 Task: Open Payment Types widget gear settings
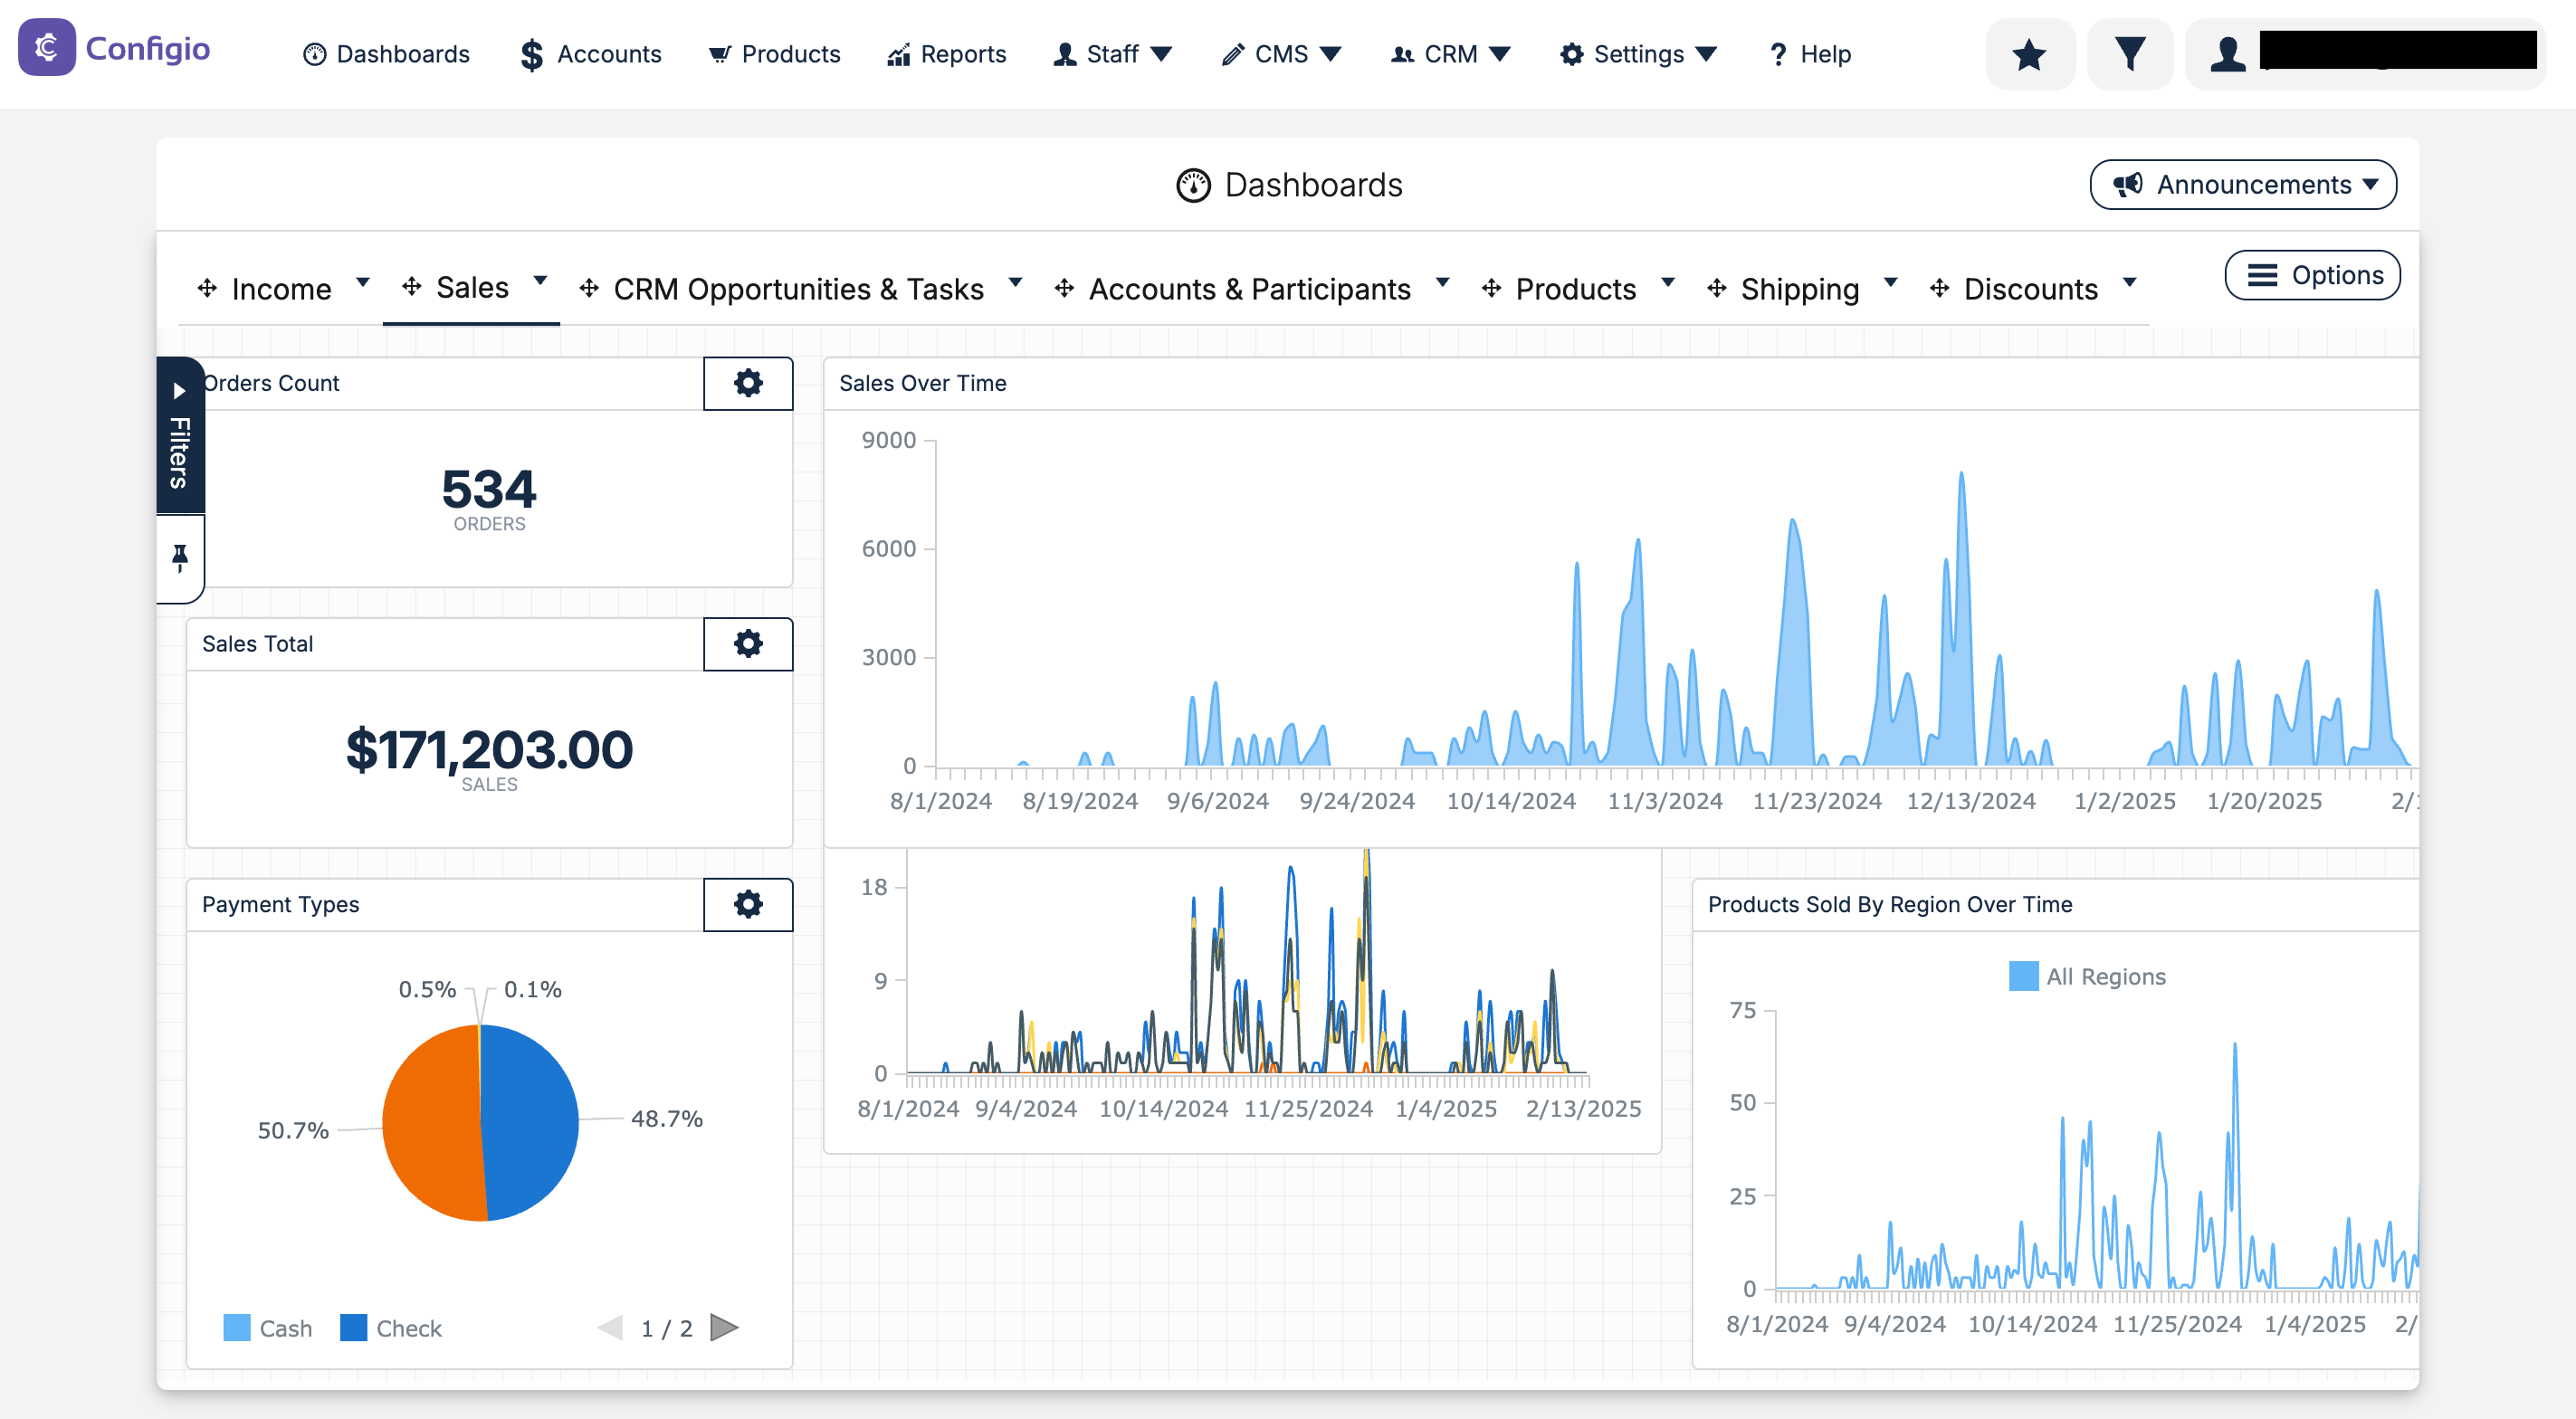click(x=748, y=904)
